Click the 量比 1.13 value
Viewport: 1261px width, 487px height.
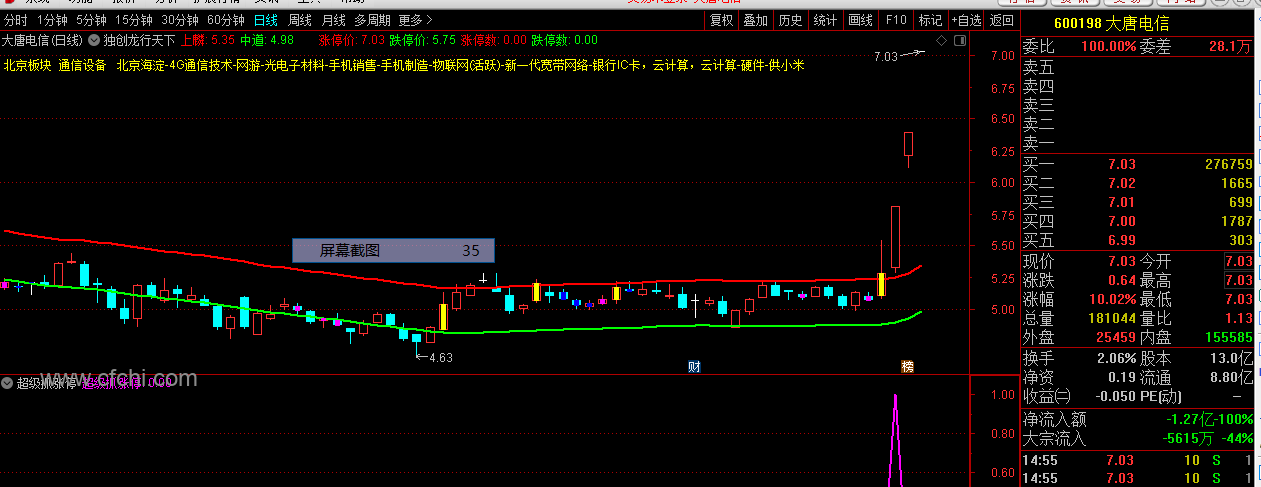click(1238, 319)
